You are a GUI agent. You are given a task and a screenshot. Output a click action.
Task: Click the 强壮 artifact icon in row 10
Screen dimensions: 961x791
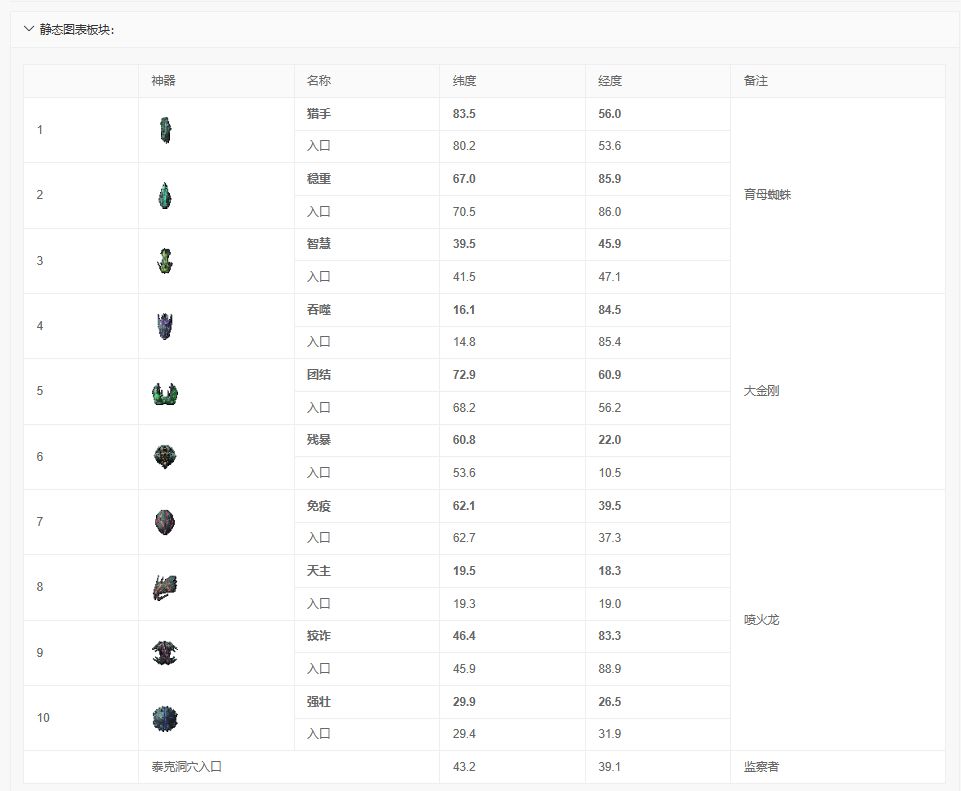click(x=165, y=718)
